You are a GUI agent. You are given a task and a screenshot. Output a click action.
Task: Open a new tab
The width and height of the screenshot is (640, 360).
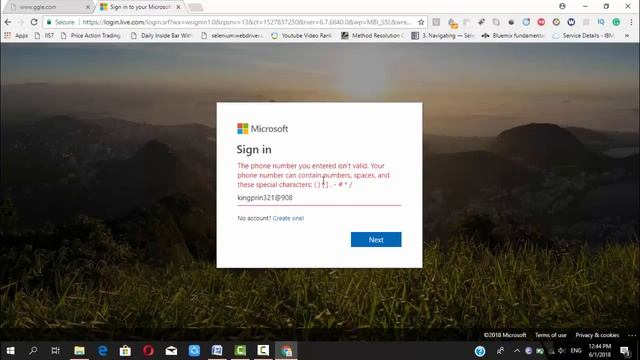pos(196,7)
